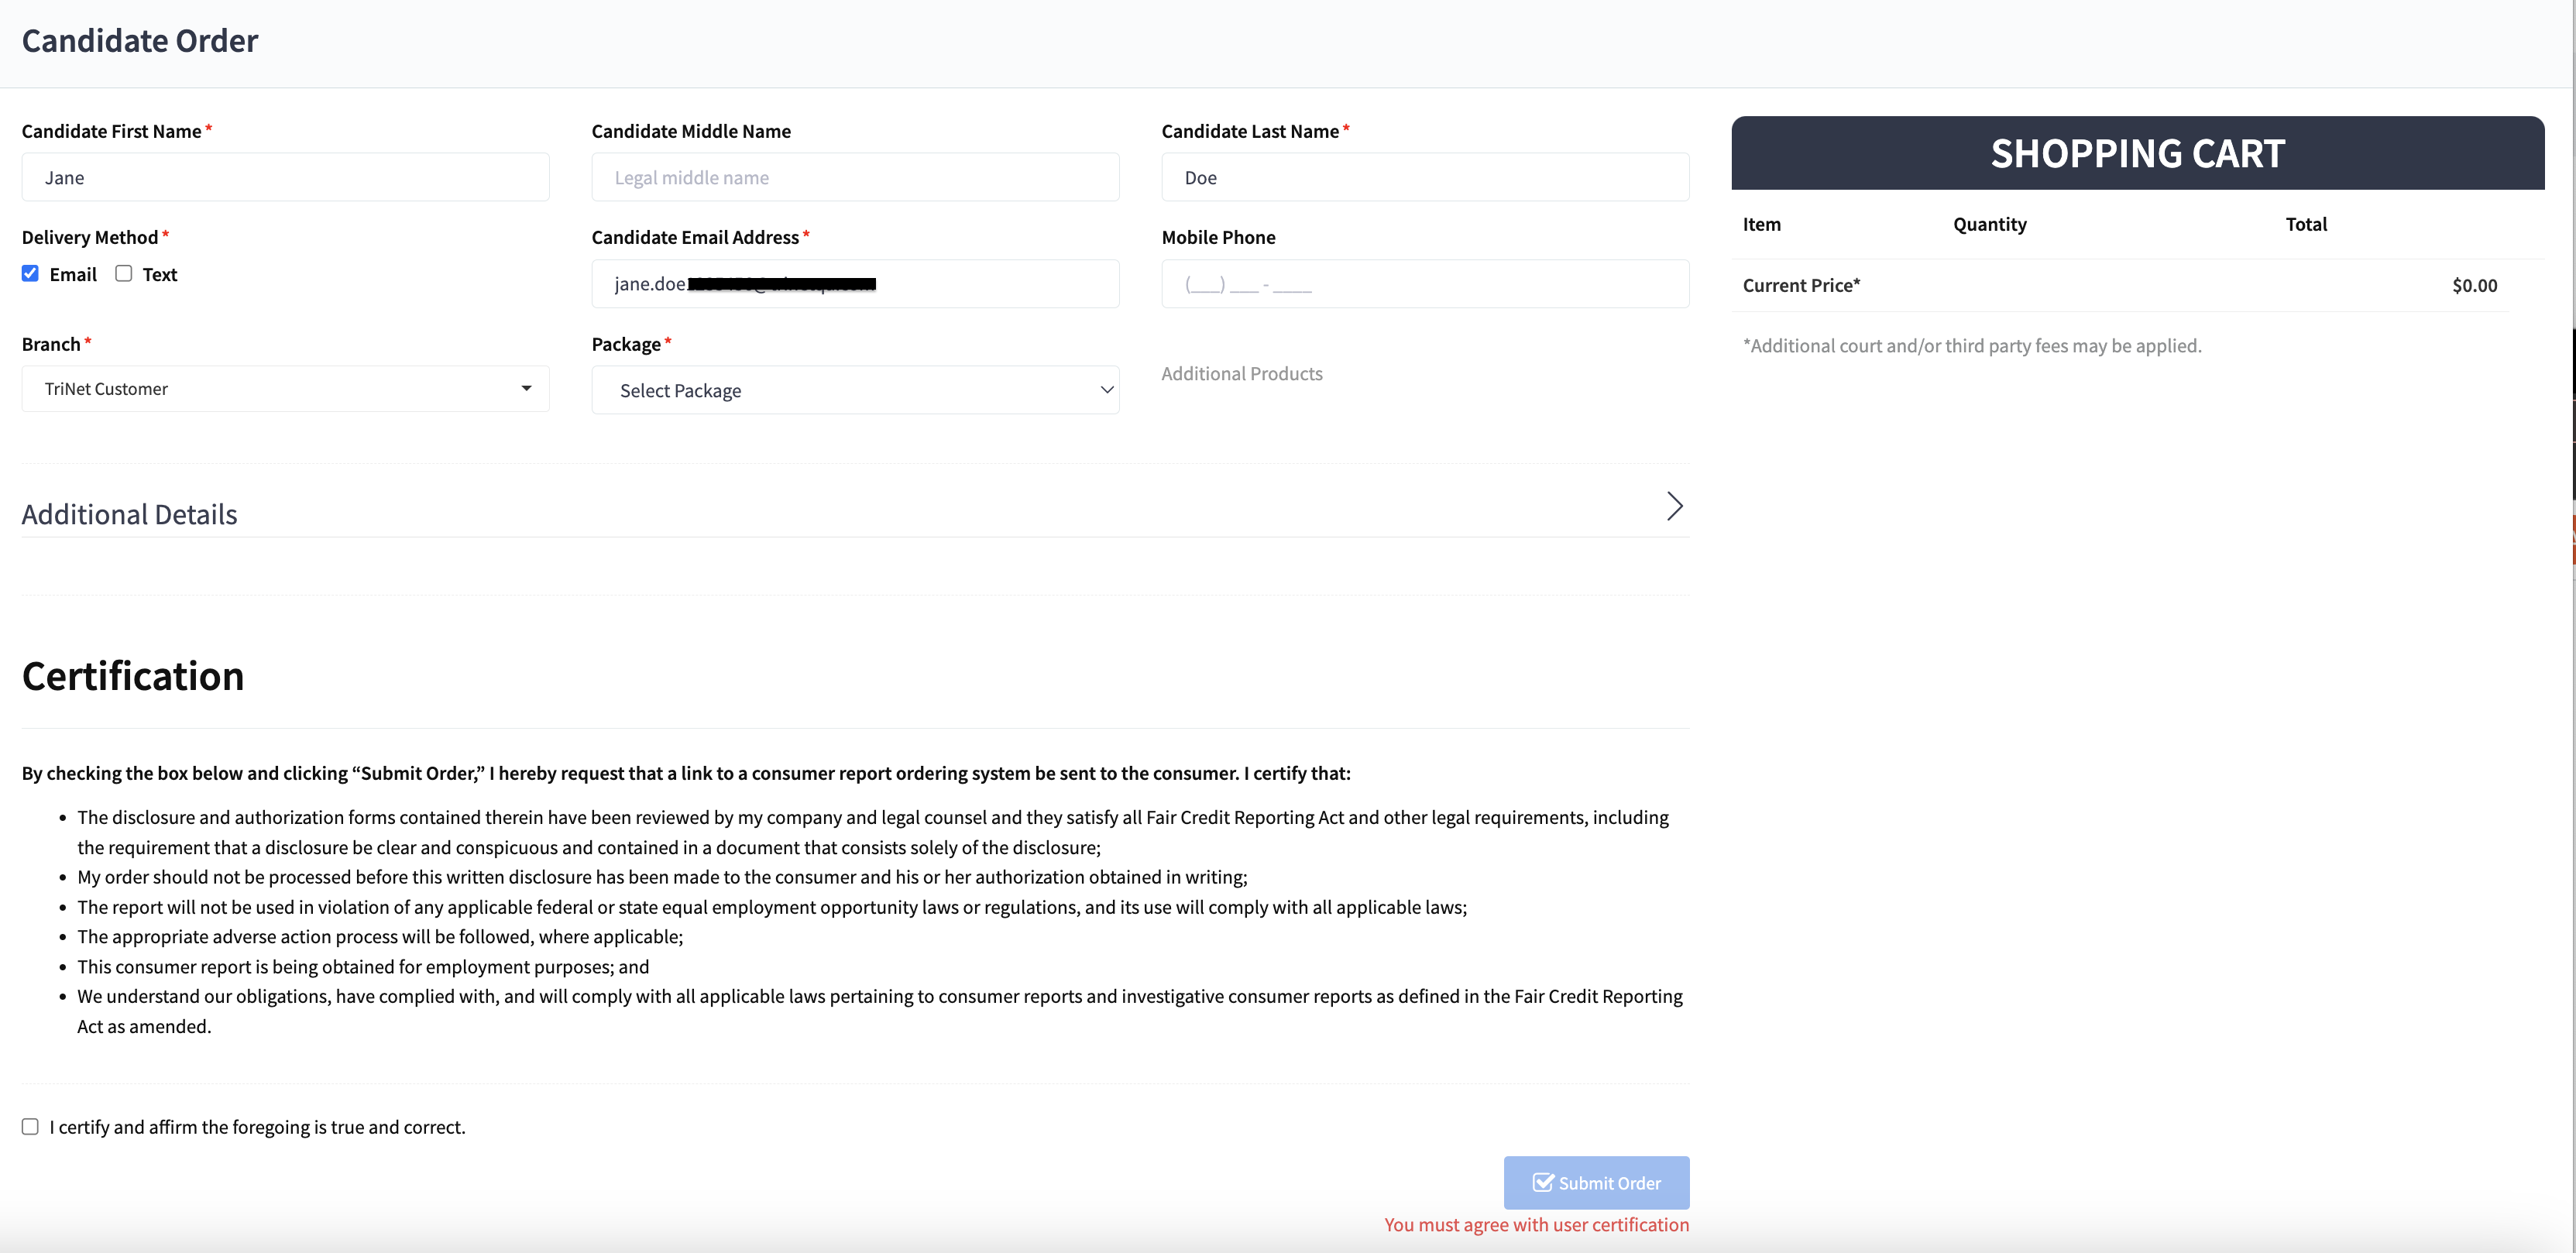Expand Additional Details with the chevron arrow
Viewport: 2576px width, 1253px height.
coord(1674,506)
